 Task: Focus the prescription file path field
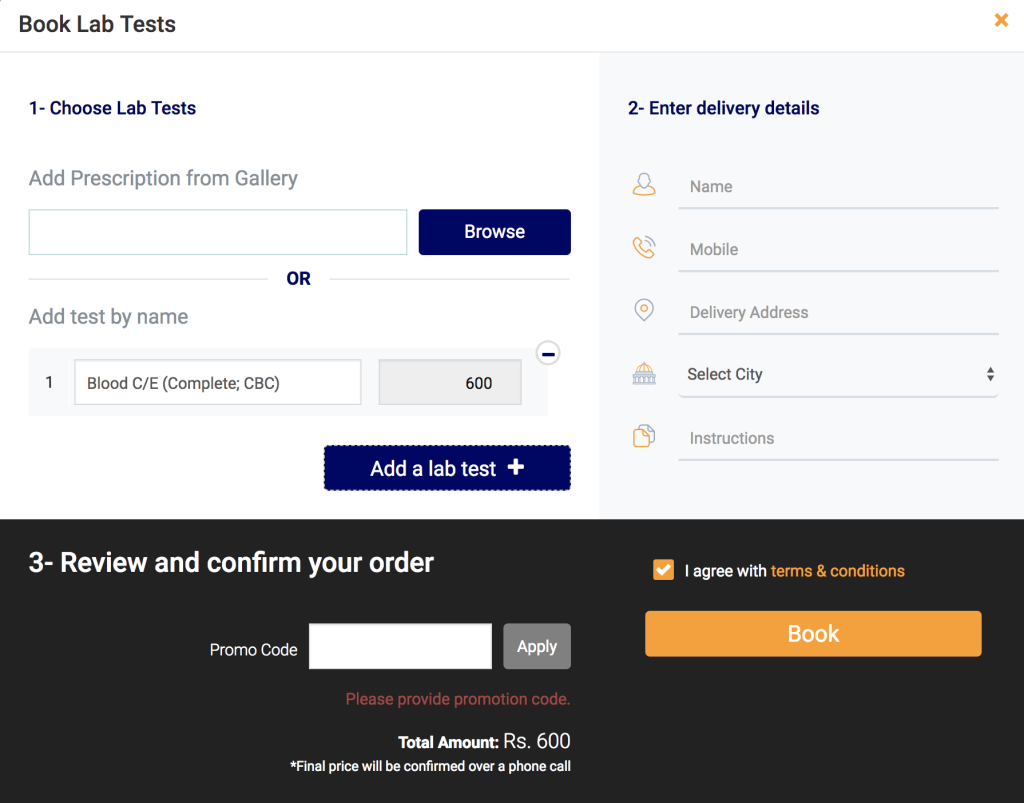[217, 232]
